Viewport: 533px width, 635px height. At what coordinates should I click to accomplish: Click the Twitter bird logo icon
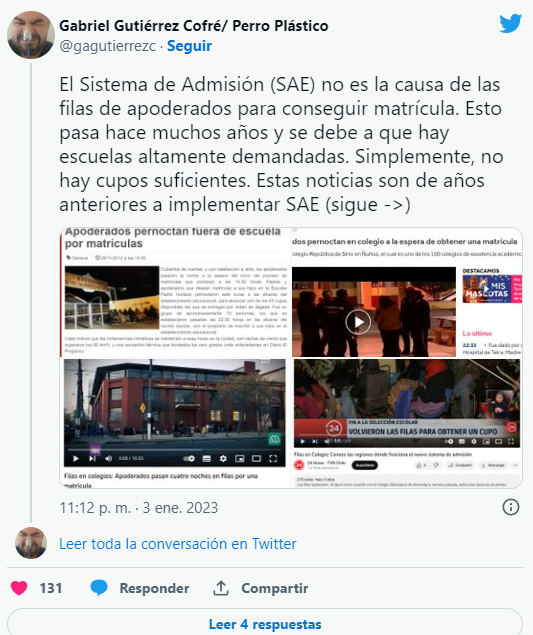pyautogui.click(x=510, y=23)
